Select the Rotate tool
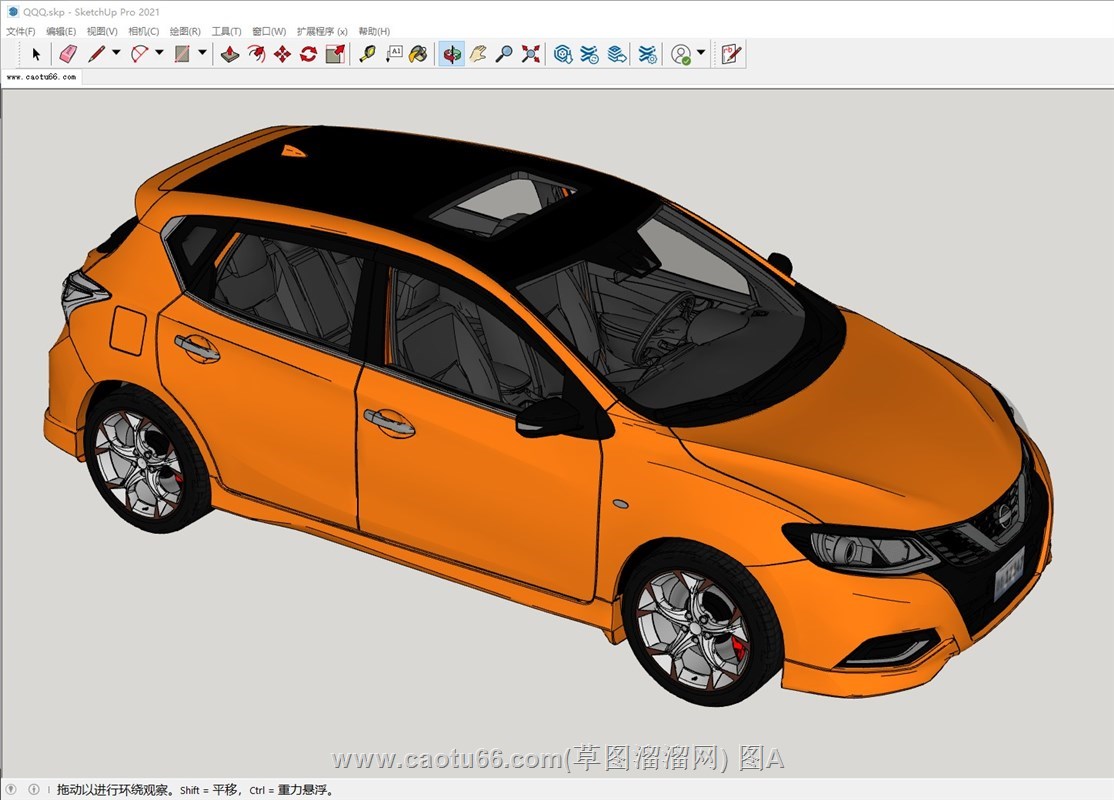The image size is (1114, 800). [308, 54]
